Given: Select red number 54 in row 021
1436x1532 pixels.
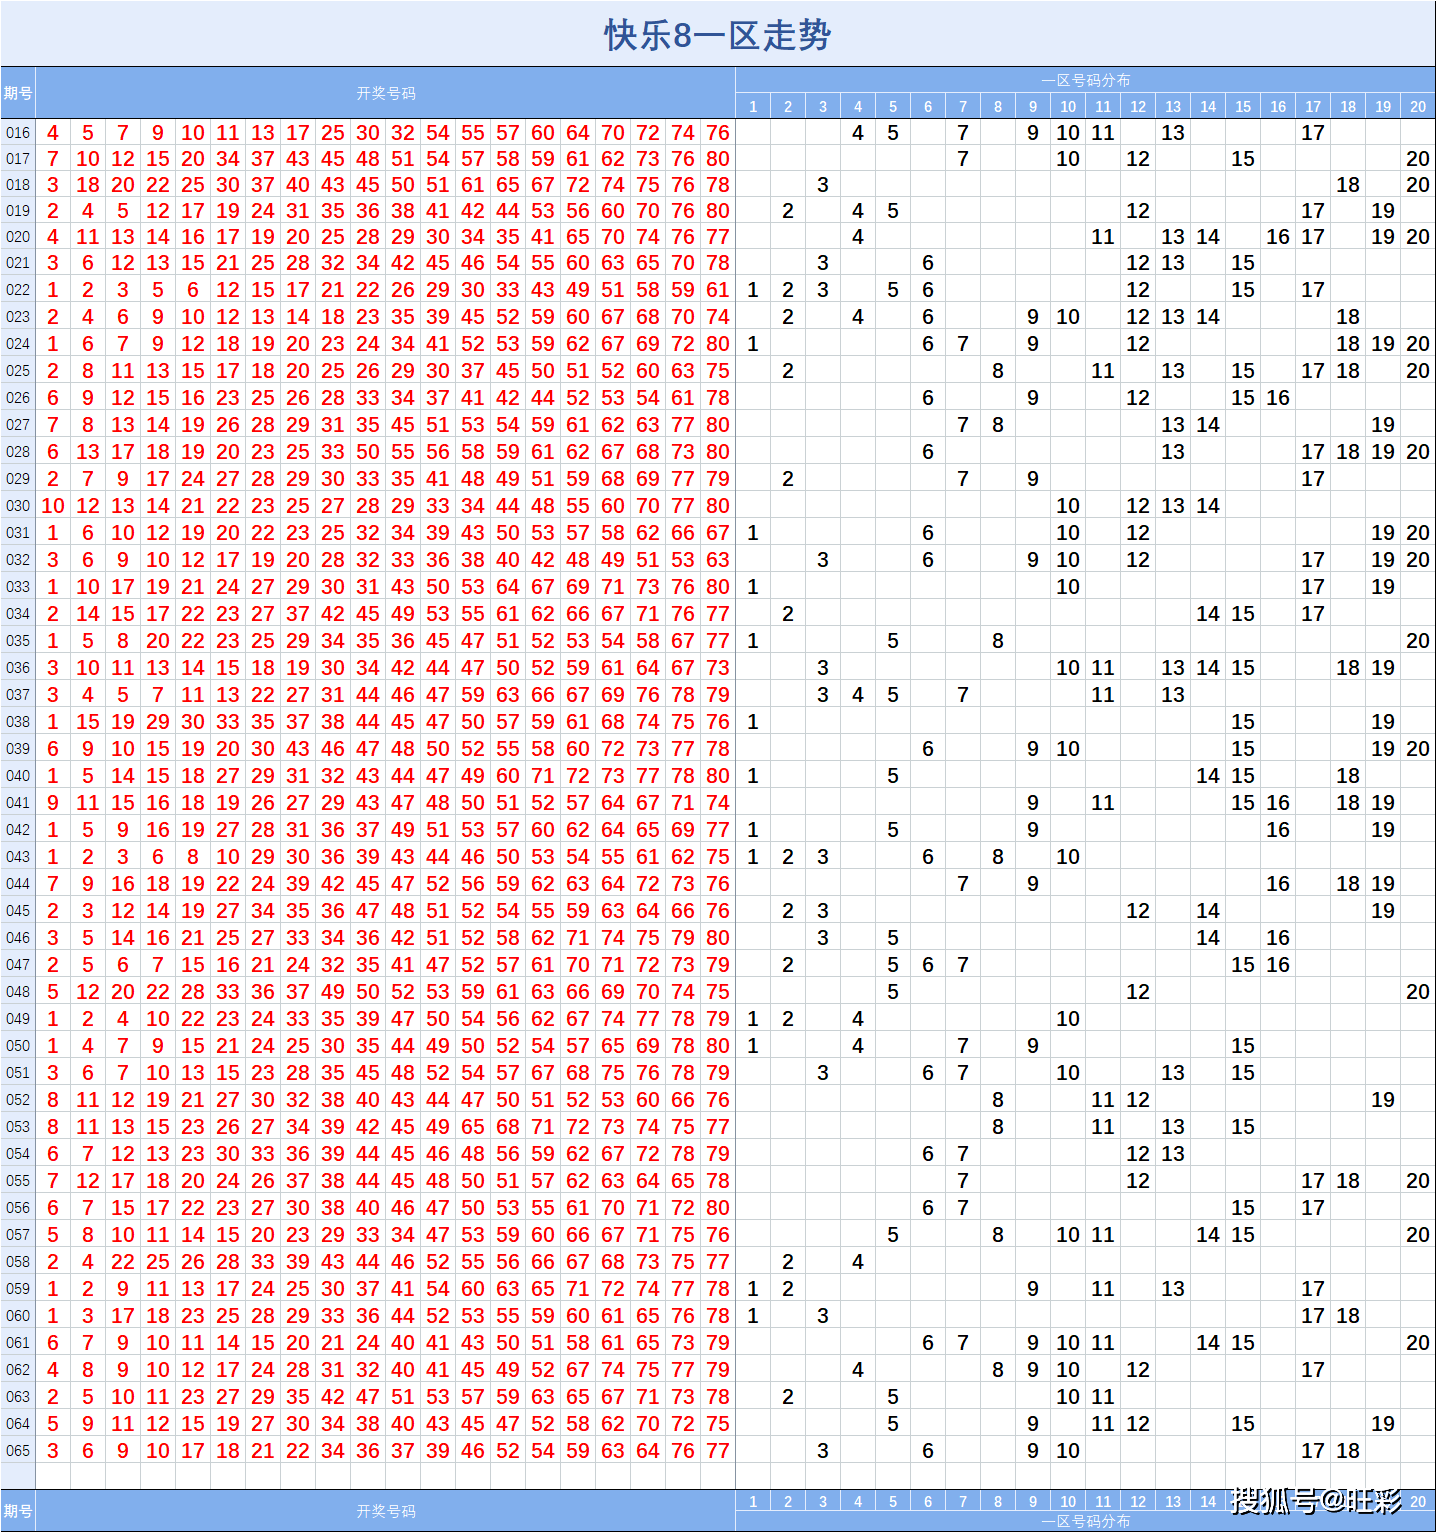Looking at the screenshot, I should [508, 263].
